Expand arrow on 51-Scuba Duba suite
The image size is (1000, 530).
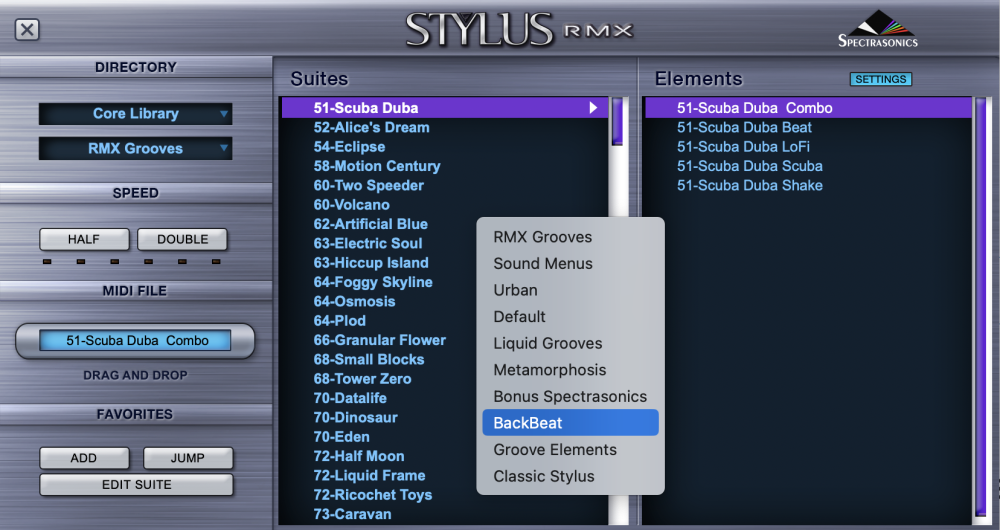click(593, 108)
